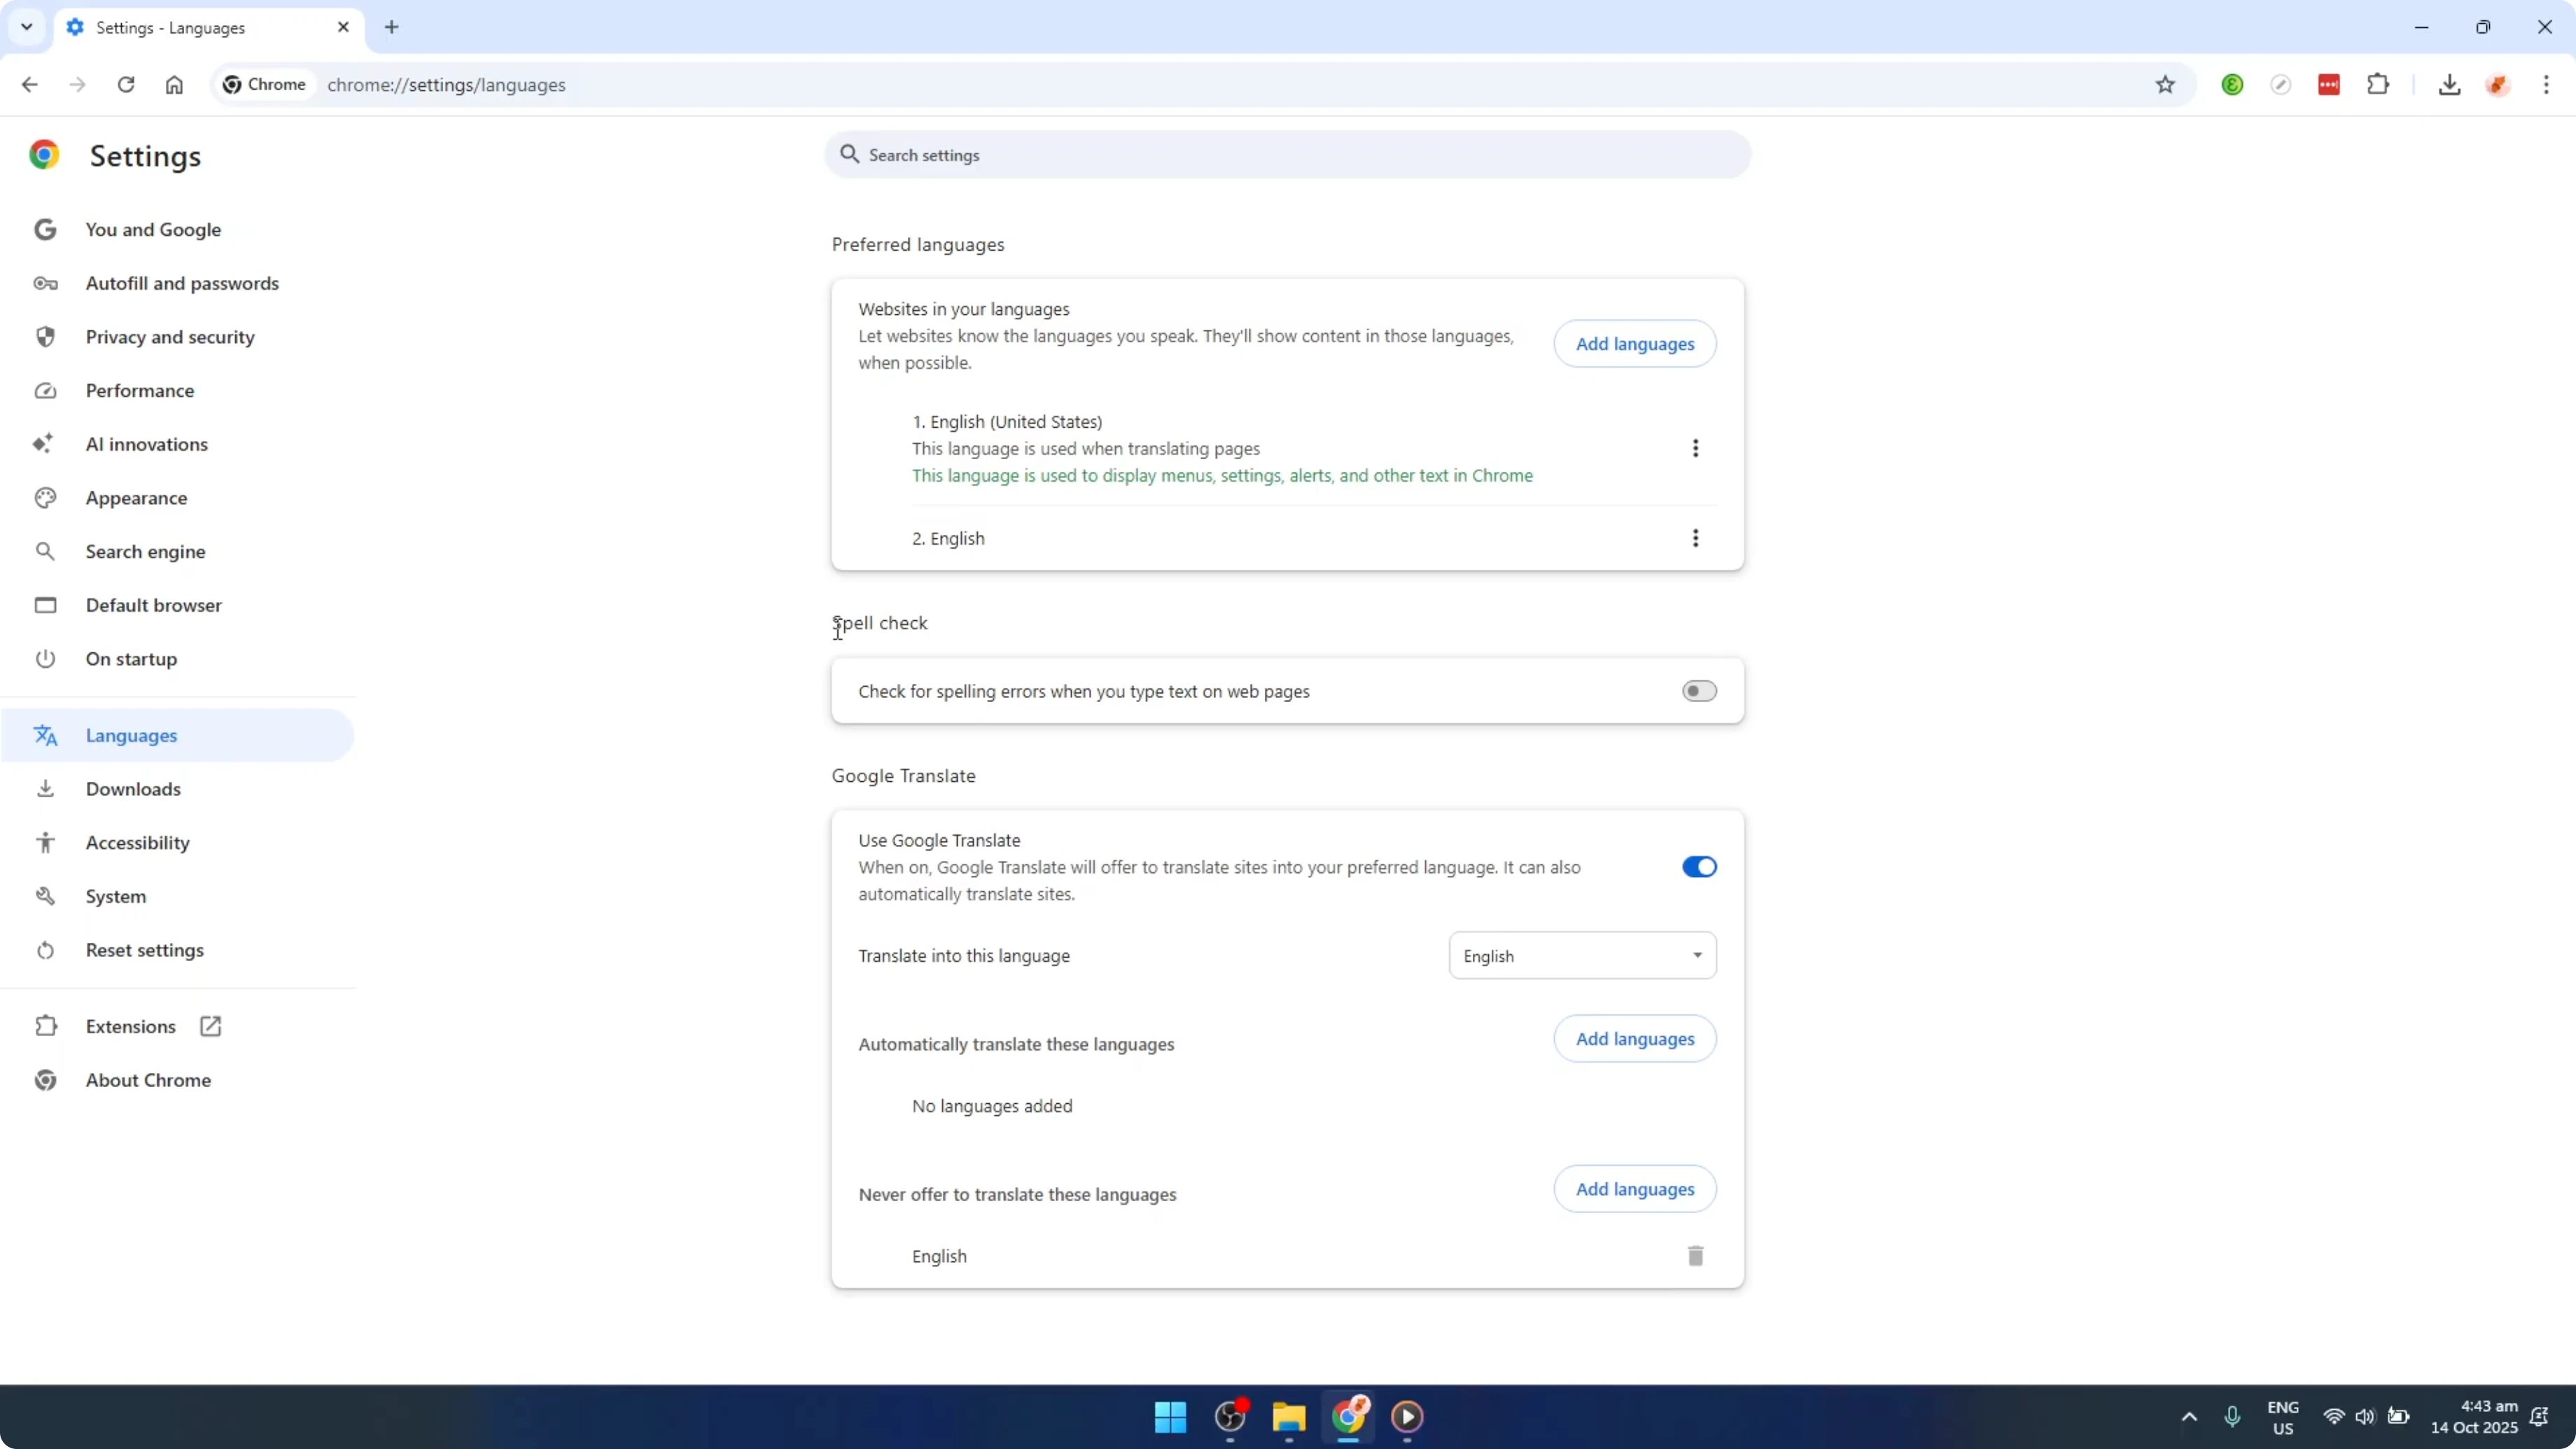
Task: Click the Google Translate heading
Action: 903,776
